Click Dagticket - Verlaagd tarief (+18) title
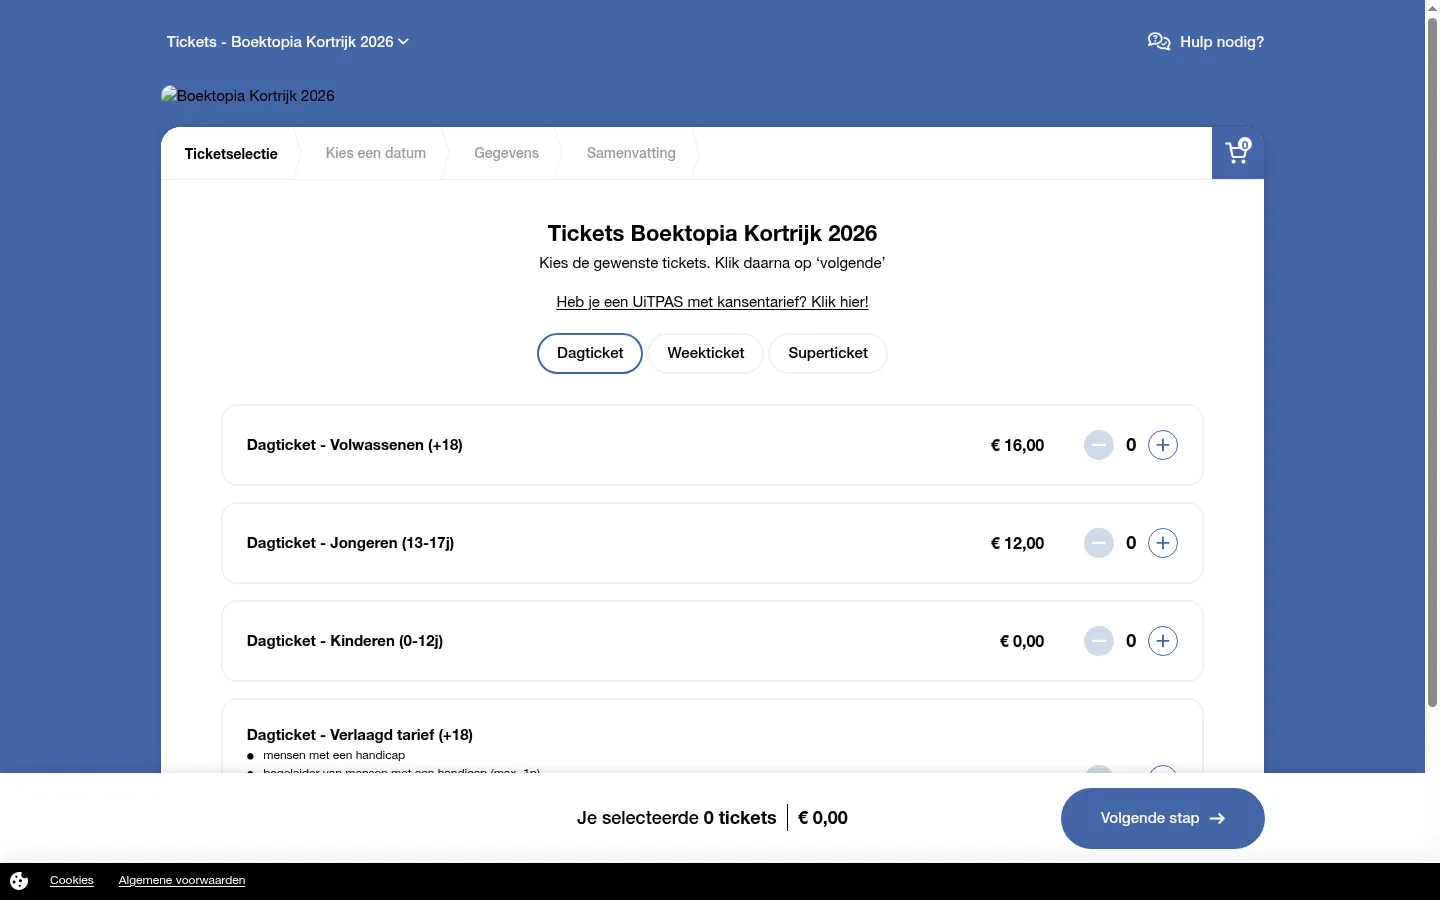Image resolution: width=1440 pixels, height=900 pixels. pyautogui.click(x=360, y=735)
